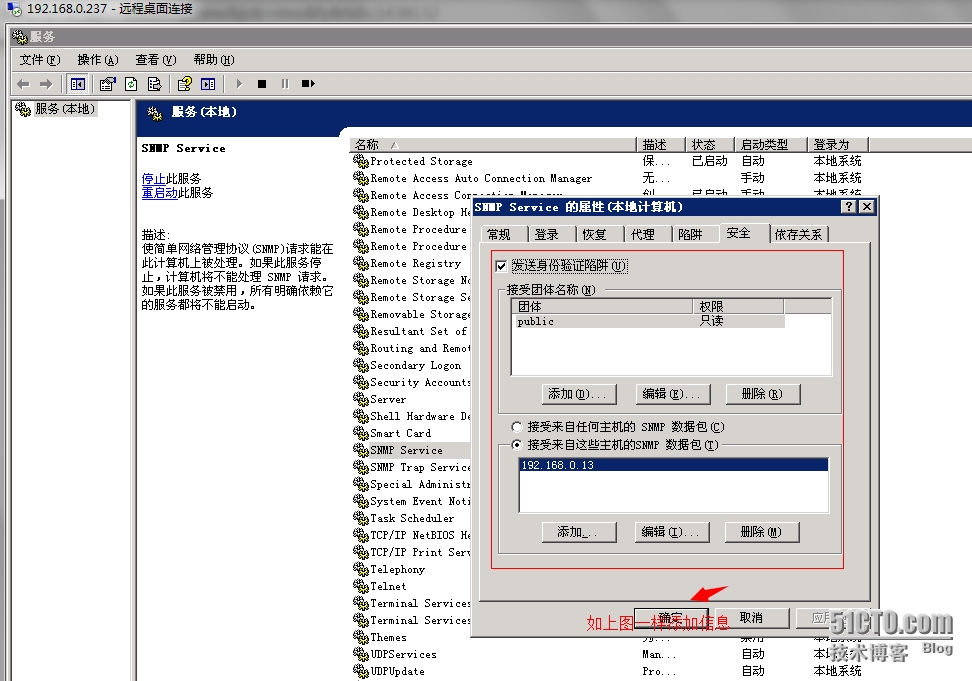Click the 重启动 link to restart service
Screen dimensions: 972x681
[159, 193]
